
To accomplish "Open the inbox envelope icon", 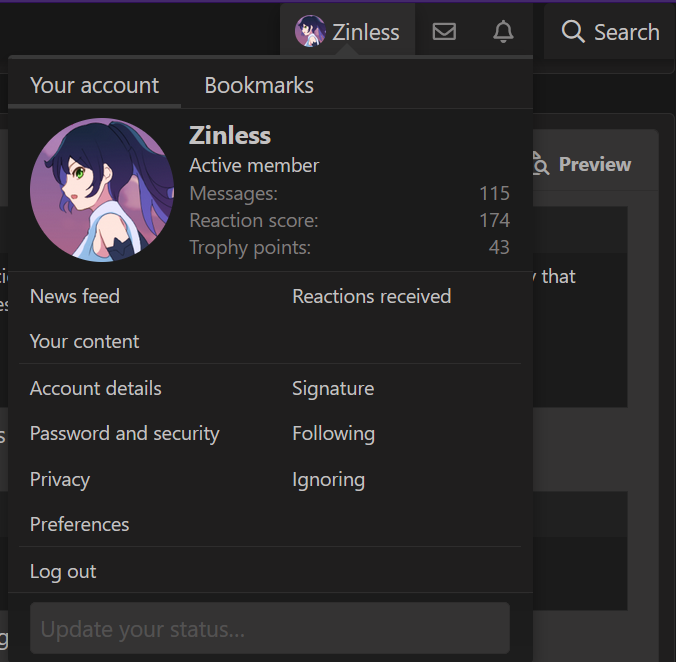I will [444, 32].
